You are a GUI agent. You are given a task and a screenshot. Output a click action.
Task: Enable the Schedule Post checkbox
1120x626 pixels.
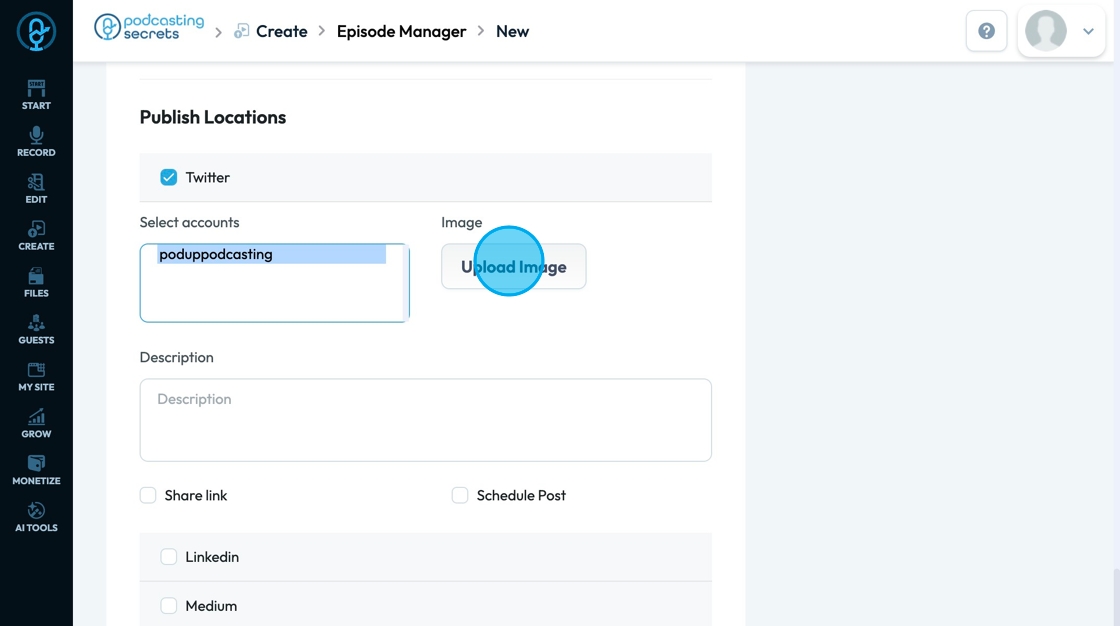[x=460, y=495]
